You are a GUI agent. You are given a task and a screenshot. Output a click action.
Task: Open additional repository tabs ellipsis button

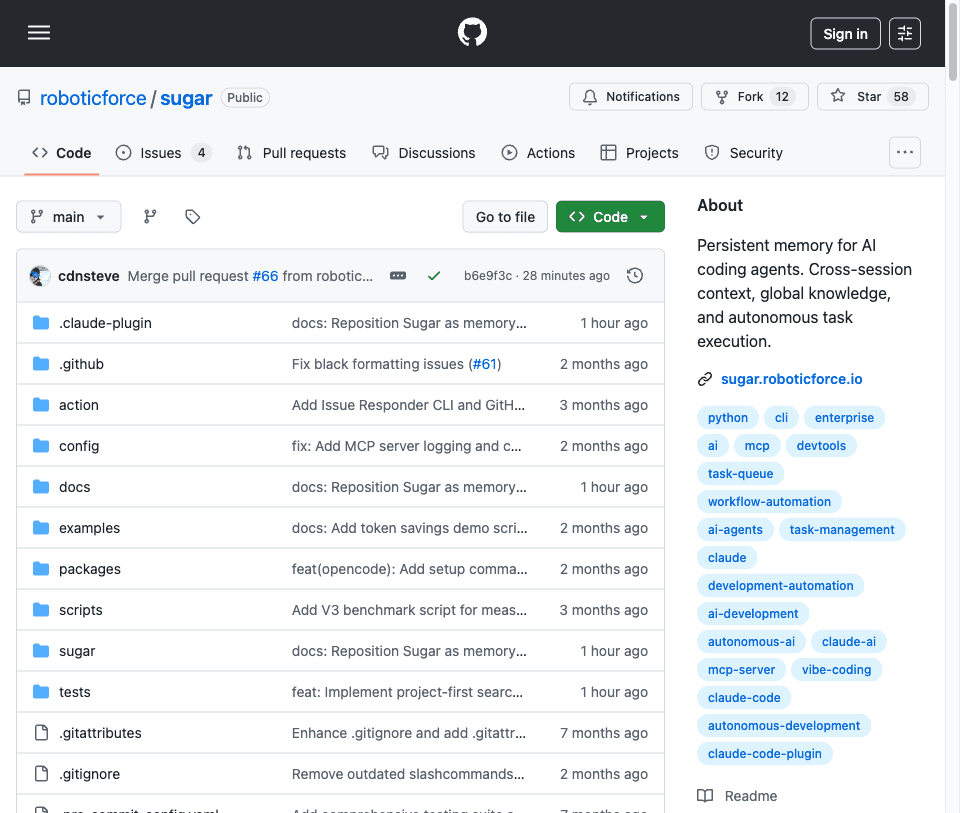click(x=905, y=152)
